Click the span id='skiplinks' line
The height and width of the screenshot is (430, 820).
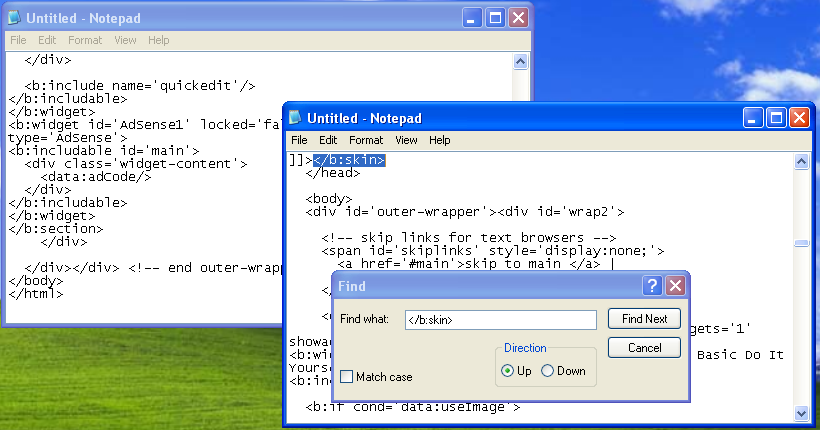tap(493, 251)
